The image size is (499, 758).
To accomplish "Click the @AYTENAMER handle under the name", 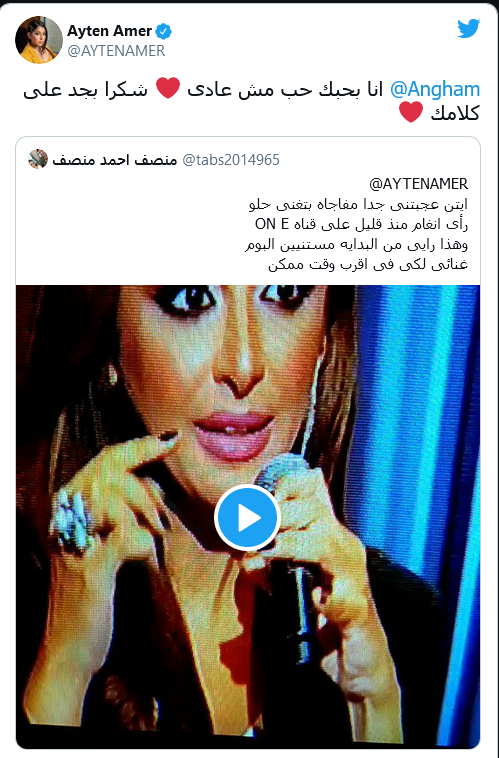I will click(x=116, y=51).
